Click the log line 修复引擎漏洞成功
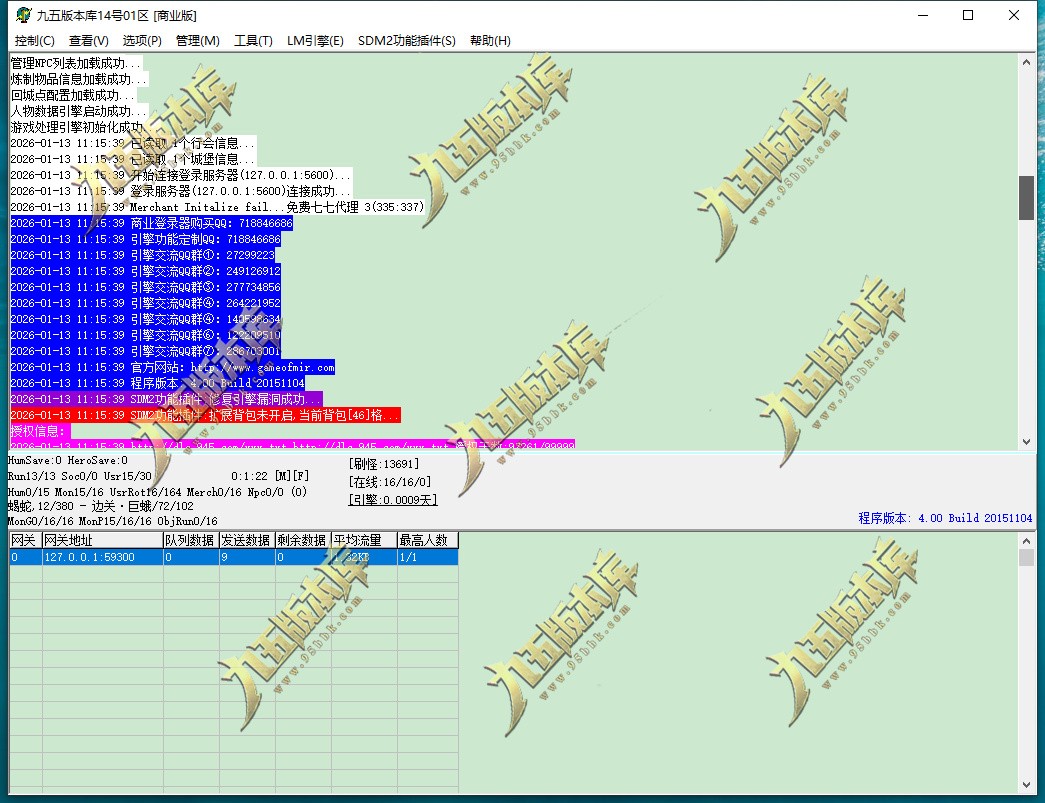Viewport: 1045px width, 803px height. pos(166,399)
